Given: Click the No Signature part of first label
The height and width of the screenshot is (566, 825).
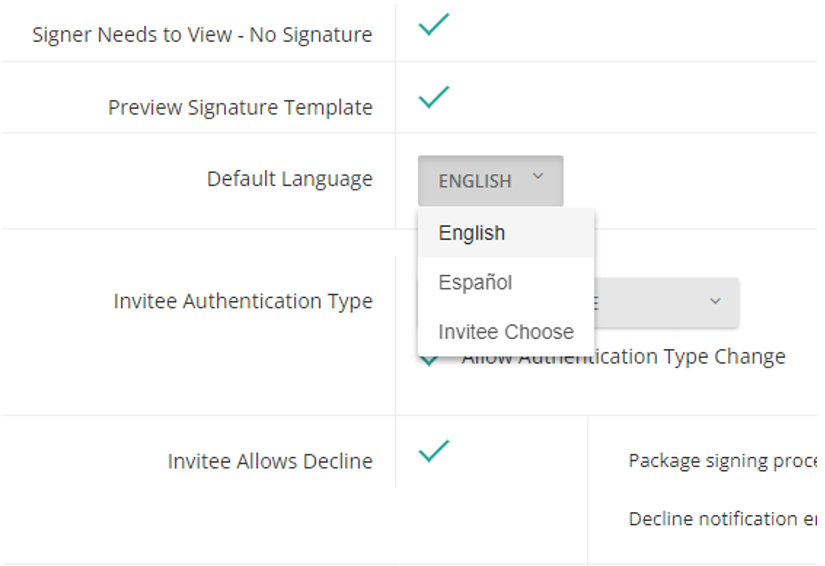Looking at the screenshot, I should pos(310,35).
